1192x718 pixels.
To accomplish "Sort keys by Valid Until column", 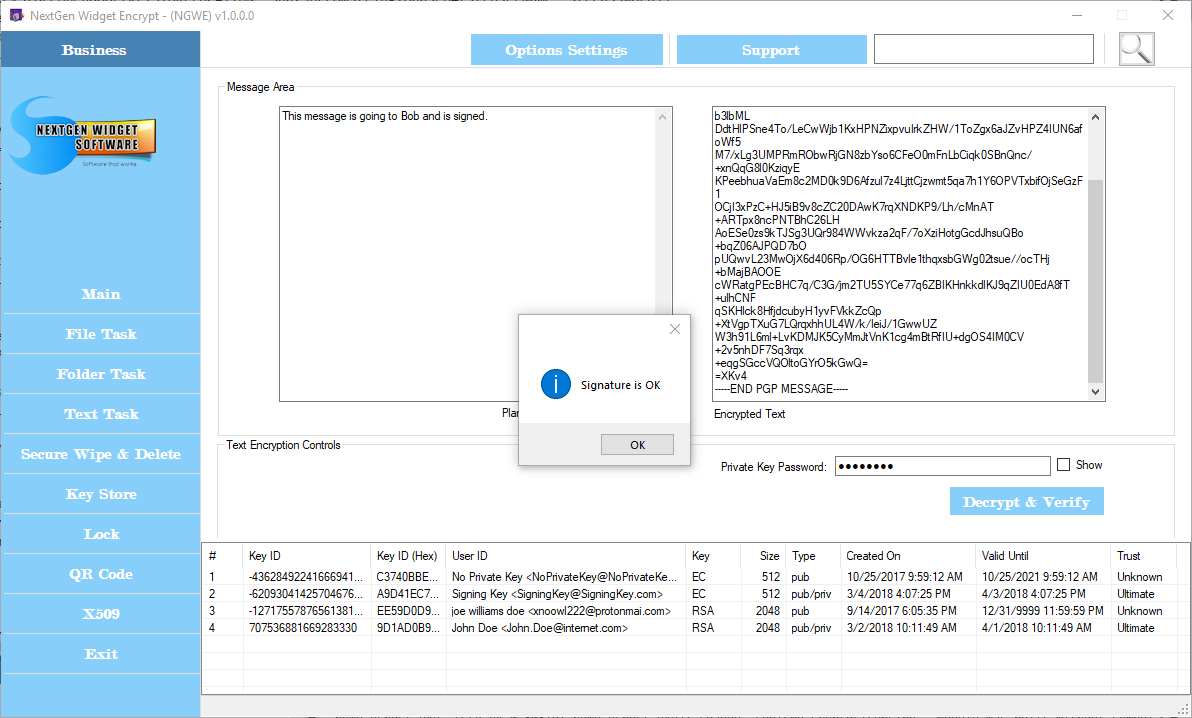I will pyautogui.click(x=1005, y=556).
